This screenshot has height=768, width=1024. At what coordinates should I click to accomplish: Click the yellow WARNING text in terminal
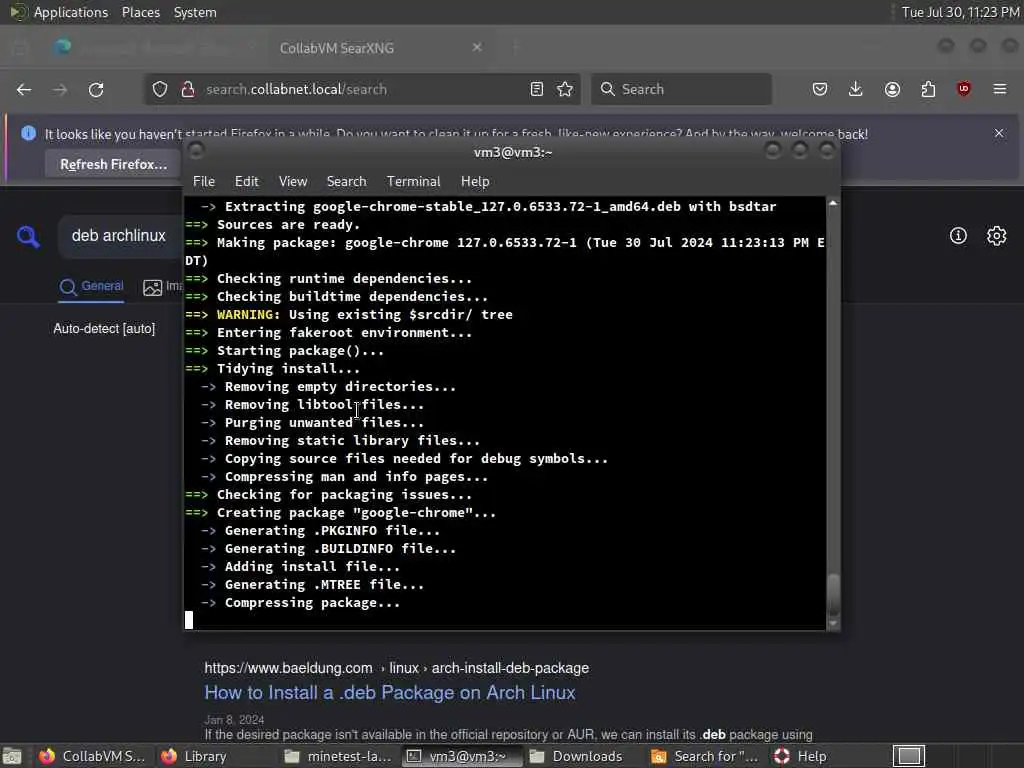click(248, 315)
